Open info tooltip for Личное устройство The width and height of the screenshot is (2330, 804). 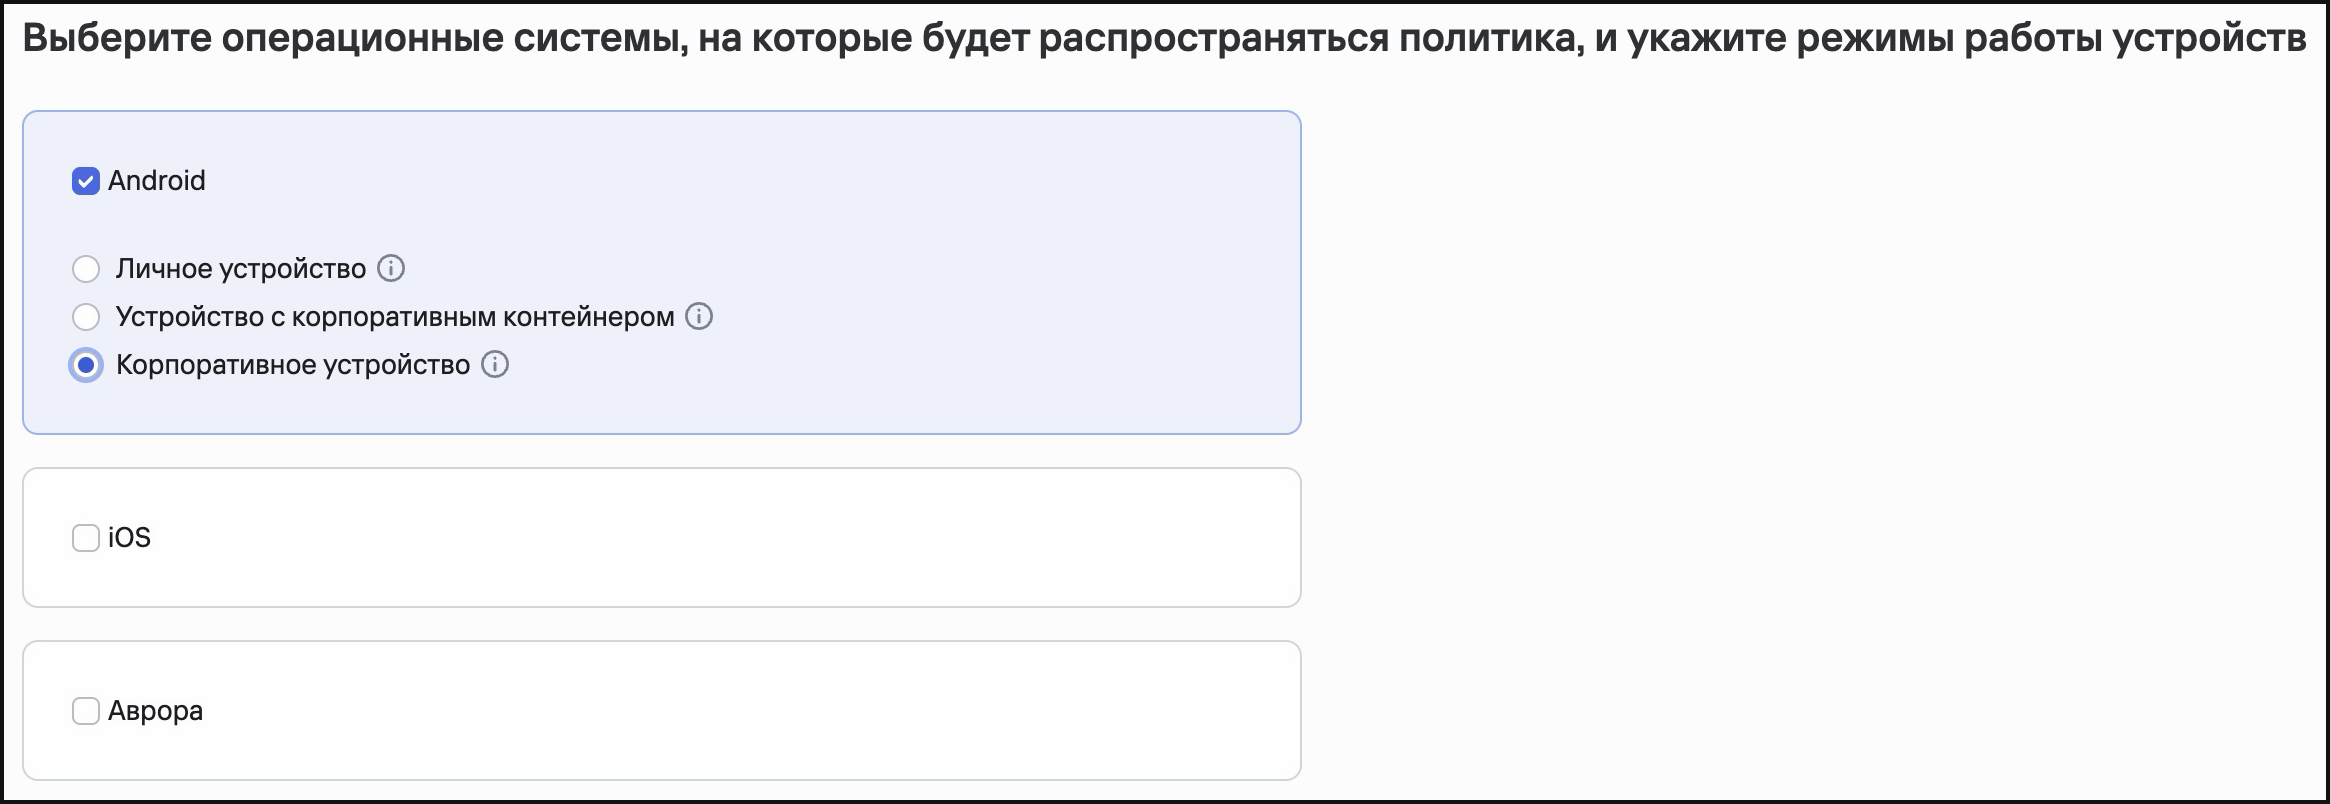click(x=391, y=268)
